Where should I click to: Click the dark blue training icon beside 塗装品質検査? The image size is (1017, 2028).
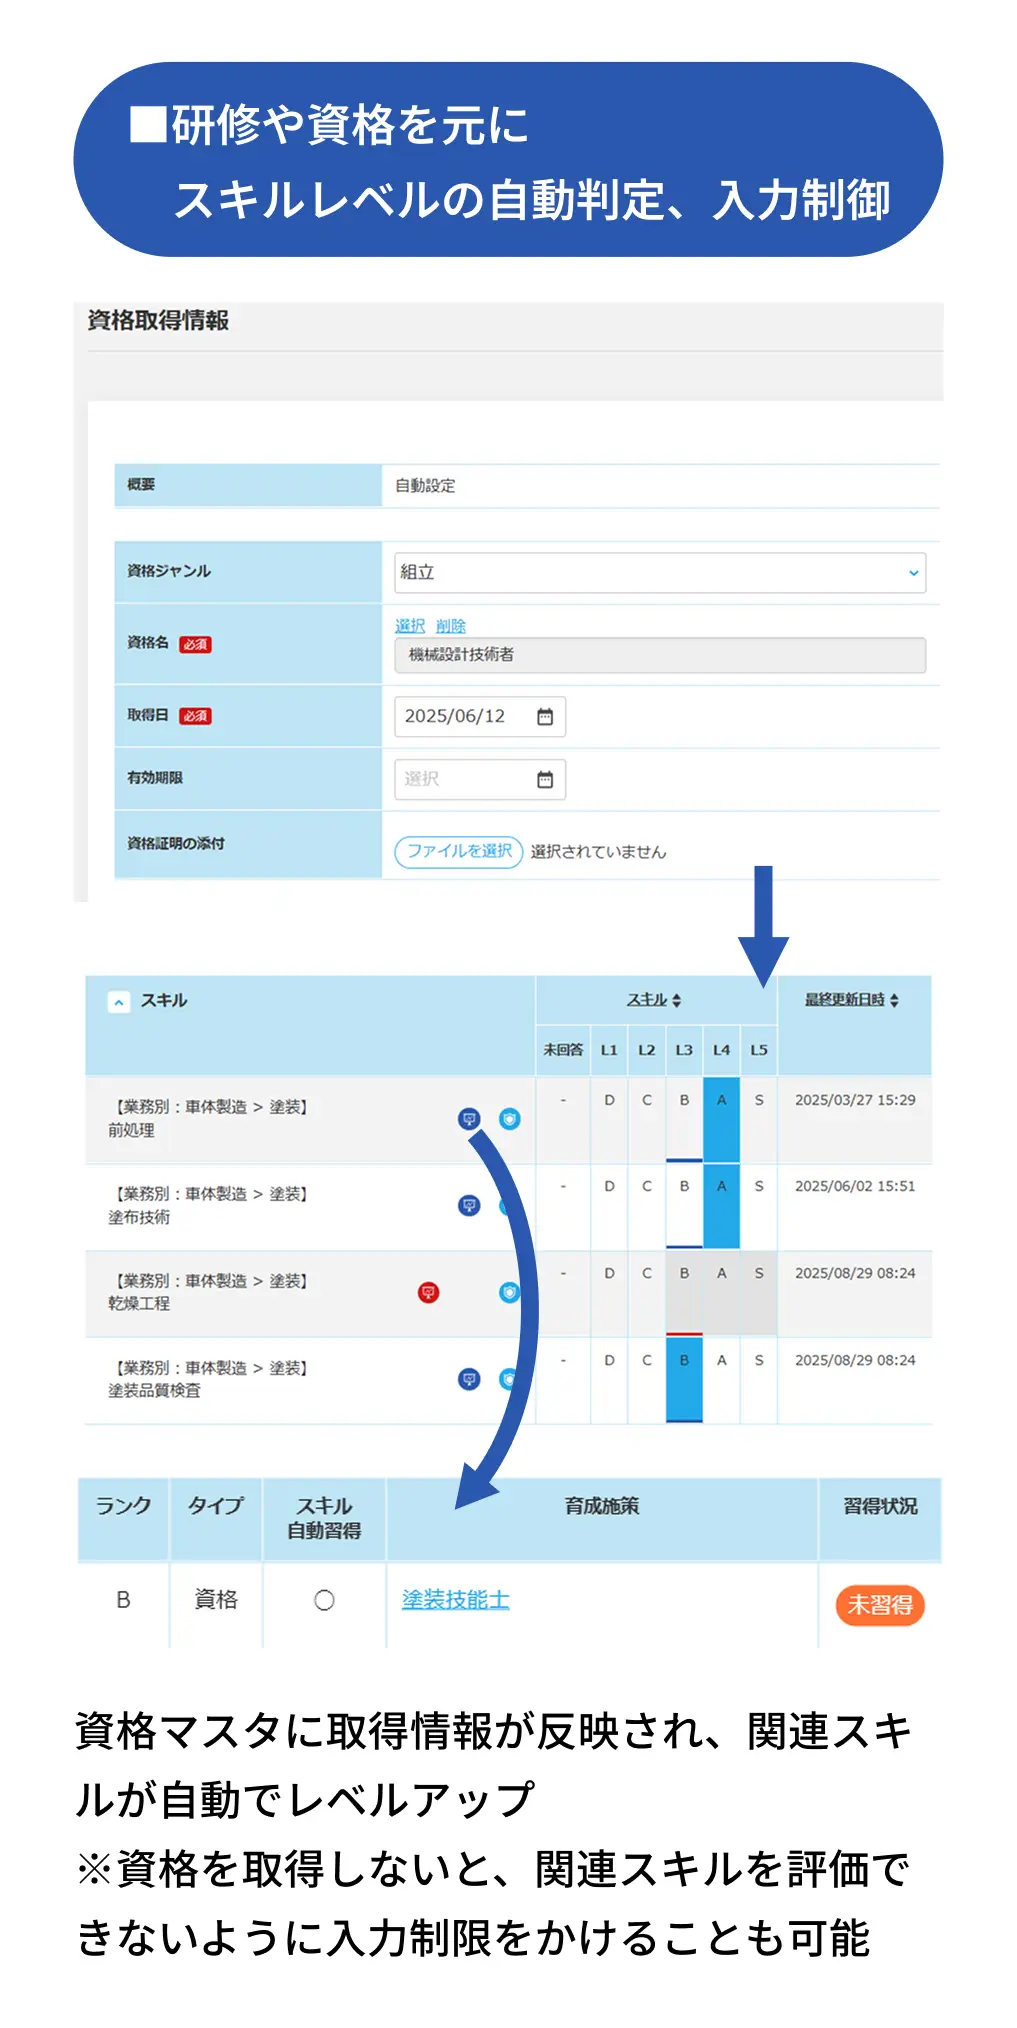(469, 1380)
